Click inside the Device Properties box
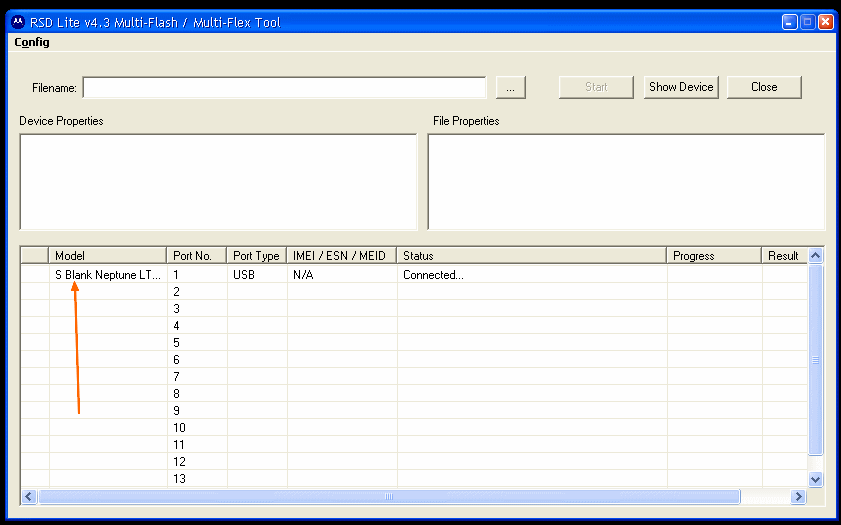Screen dimensions: 841x525 pos(218,182)
